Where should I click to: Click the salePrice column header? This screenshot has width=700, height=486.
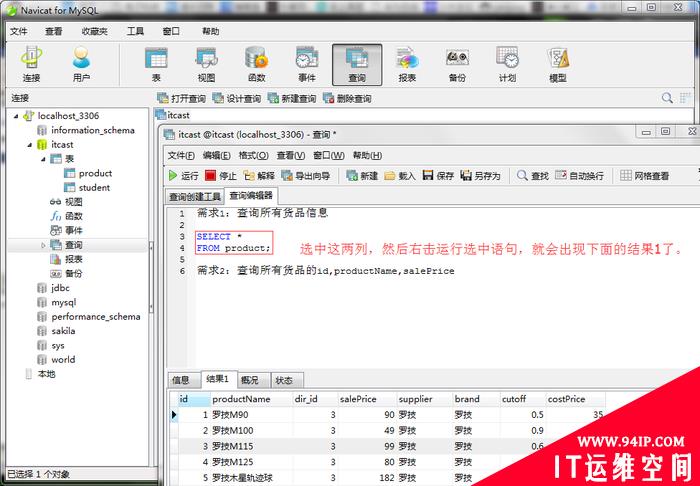[367, 399]
